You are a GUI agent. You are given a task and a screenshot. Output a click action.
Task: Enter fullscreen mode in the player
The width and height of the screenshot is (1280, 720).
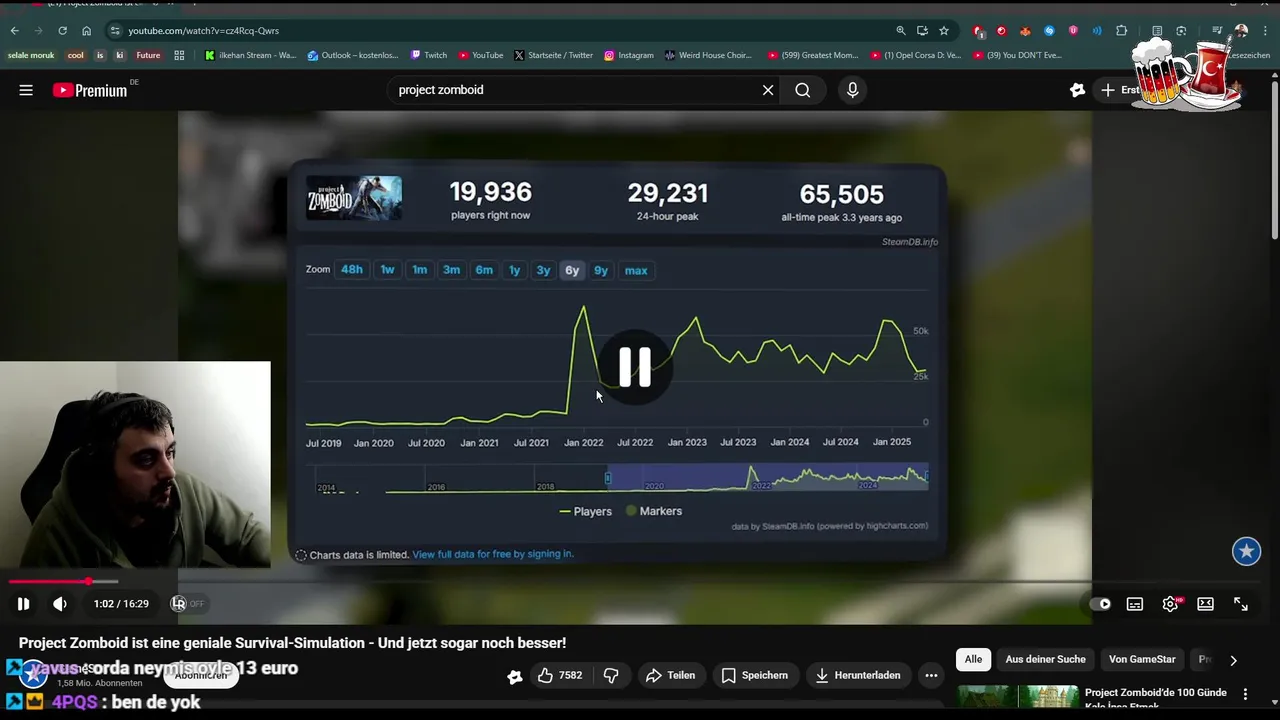click(1241, 603)
